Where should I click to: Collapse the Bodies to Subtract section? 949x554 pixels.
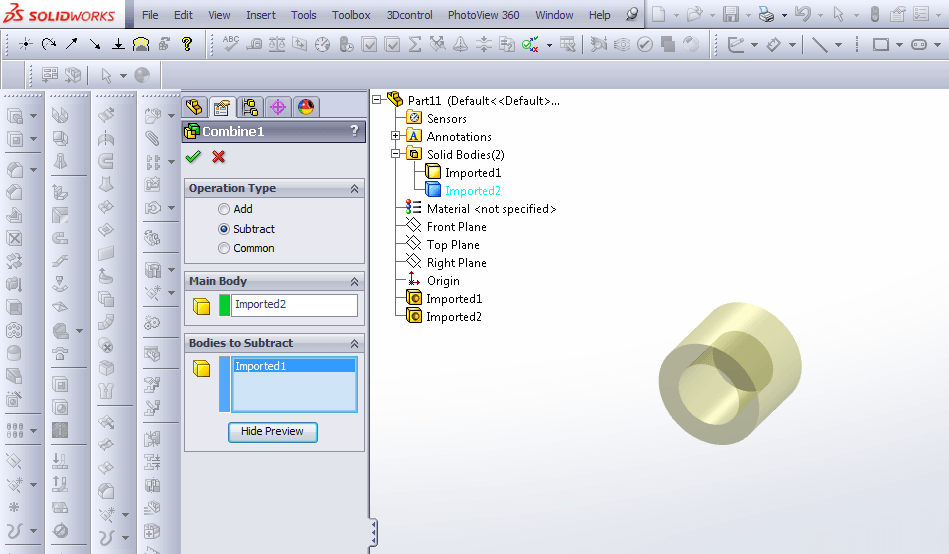point(355,344)
